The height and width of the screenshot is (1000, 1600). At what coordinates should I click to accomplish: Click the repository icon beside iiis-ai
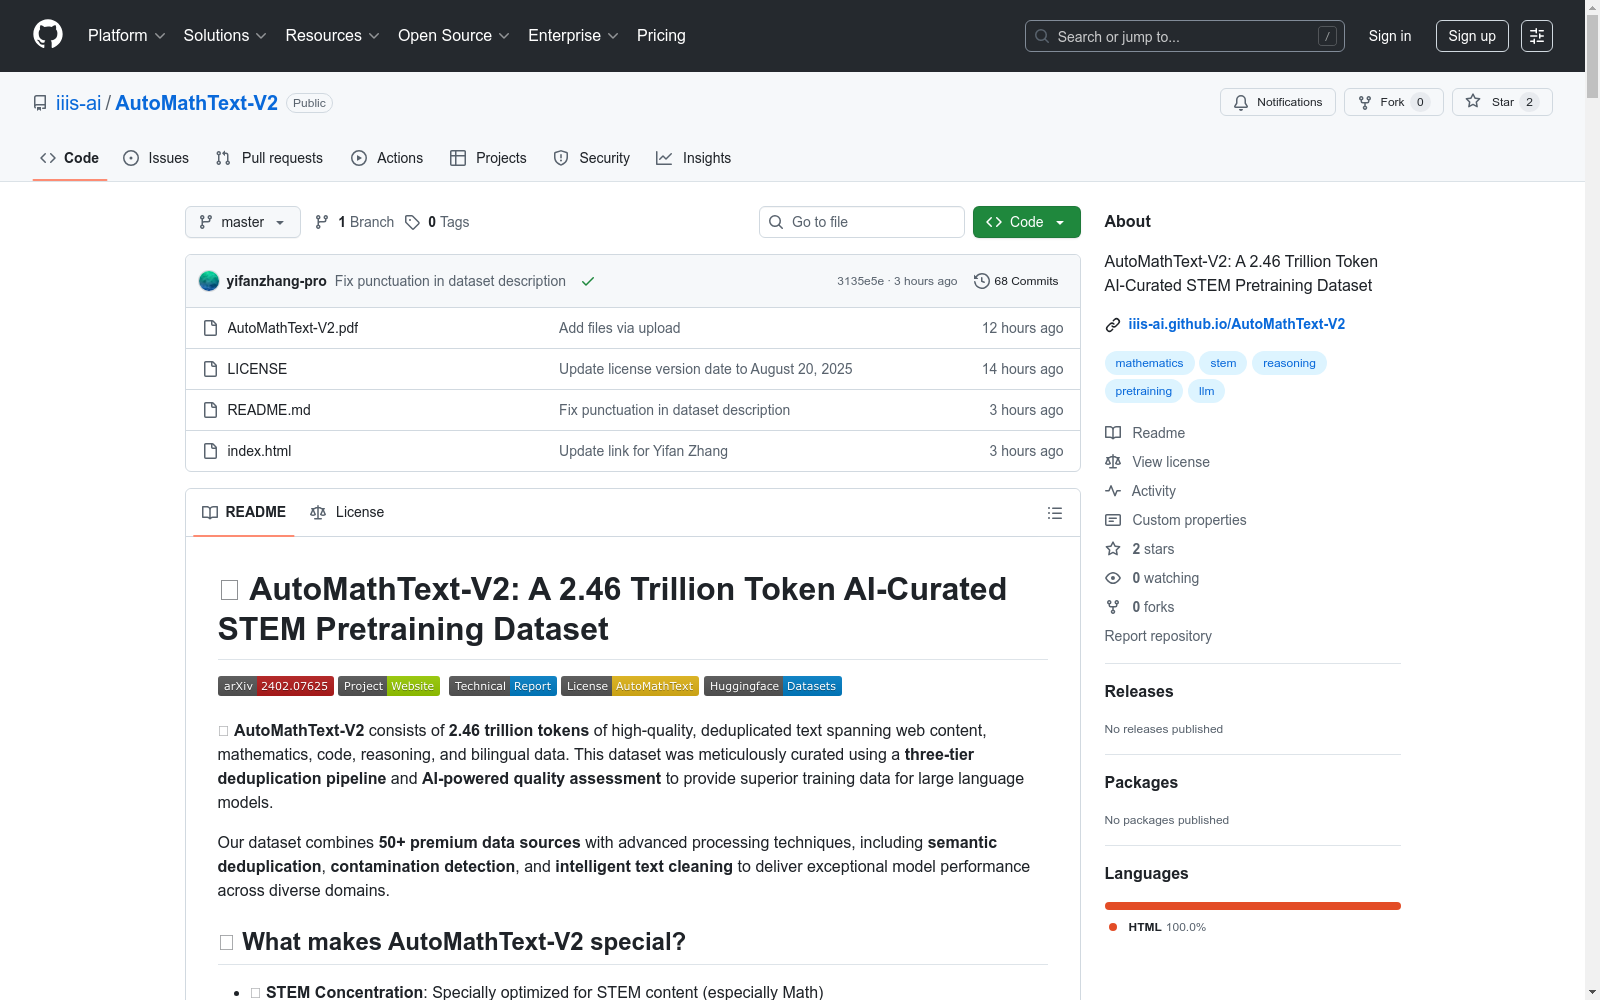pos(40,103)
